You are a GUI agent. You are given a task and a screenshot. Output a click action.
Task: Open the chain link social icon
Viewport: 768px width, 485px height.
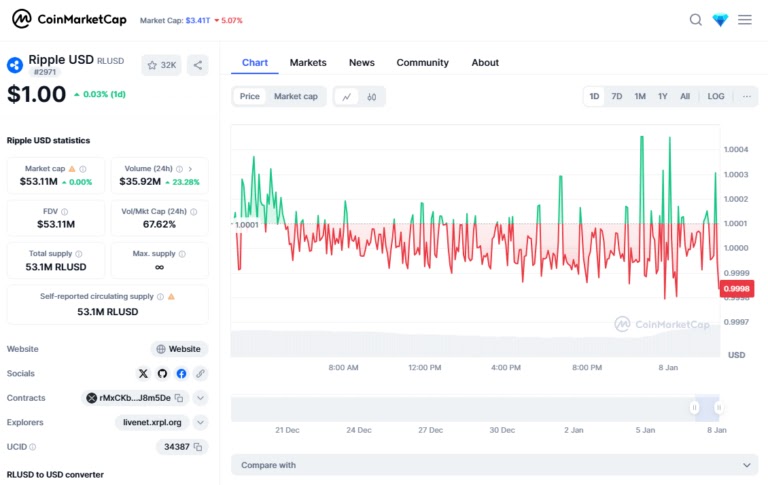(x=200, y=374)
